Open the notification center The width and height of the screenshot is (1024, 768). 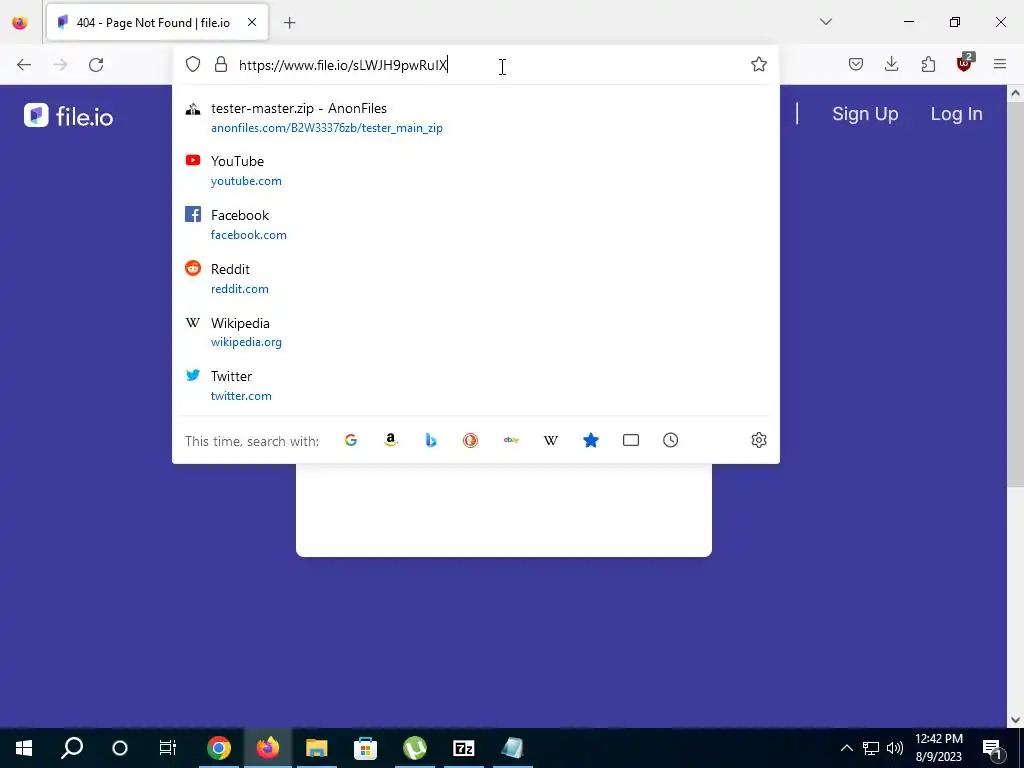click(x=991, y=748)
